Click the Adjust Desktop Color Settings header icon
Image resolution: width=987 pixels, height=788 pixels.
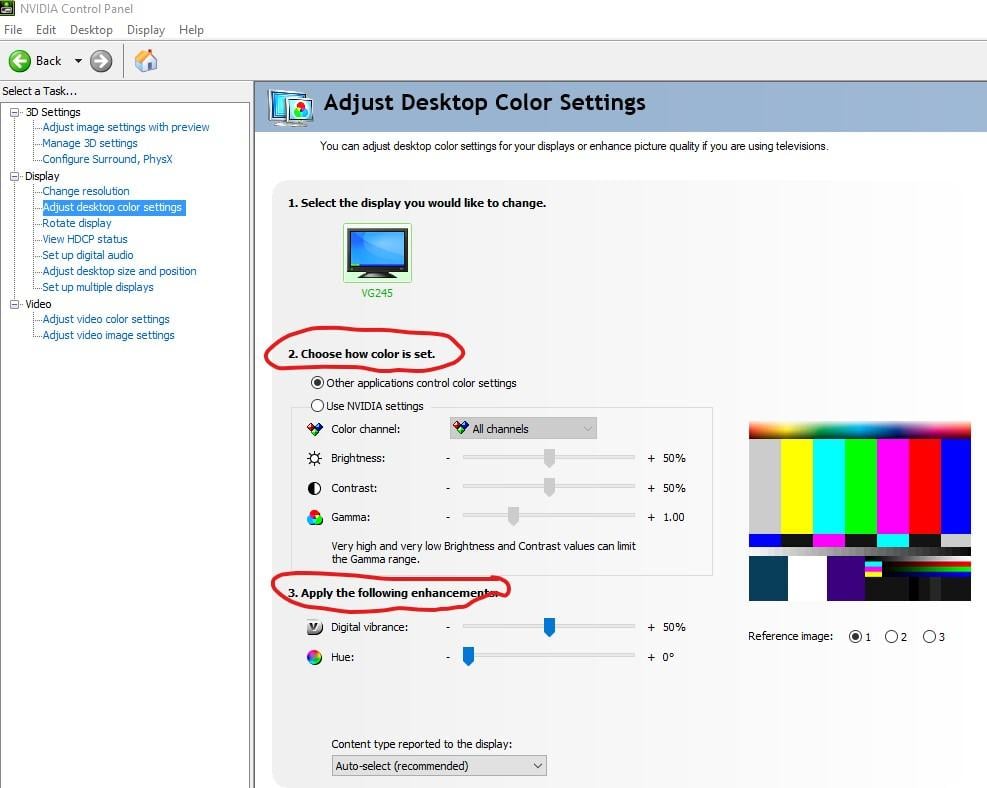[x=290, y=108]
